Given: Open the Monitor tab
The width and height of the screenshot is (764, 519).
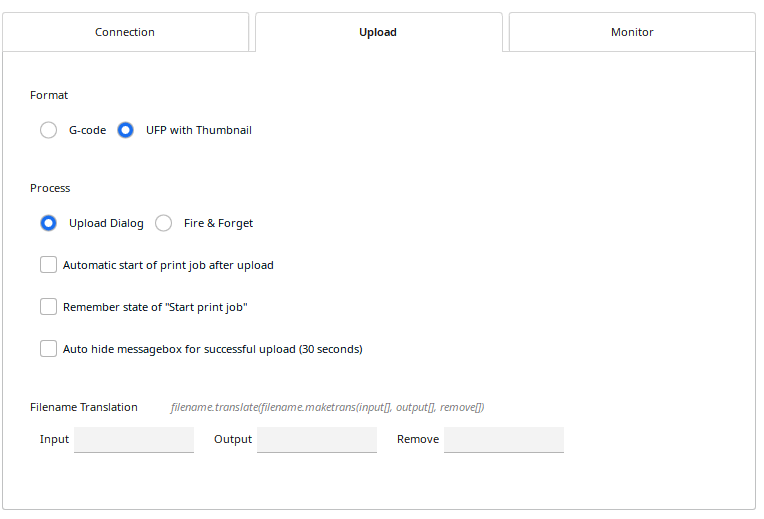Looking at the screenshot, I should [x=632, y=32].
